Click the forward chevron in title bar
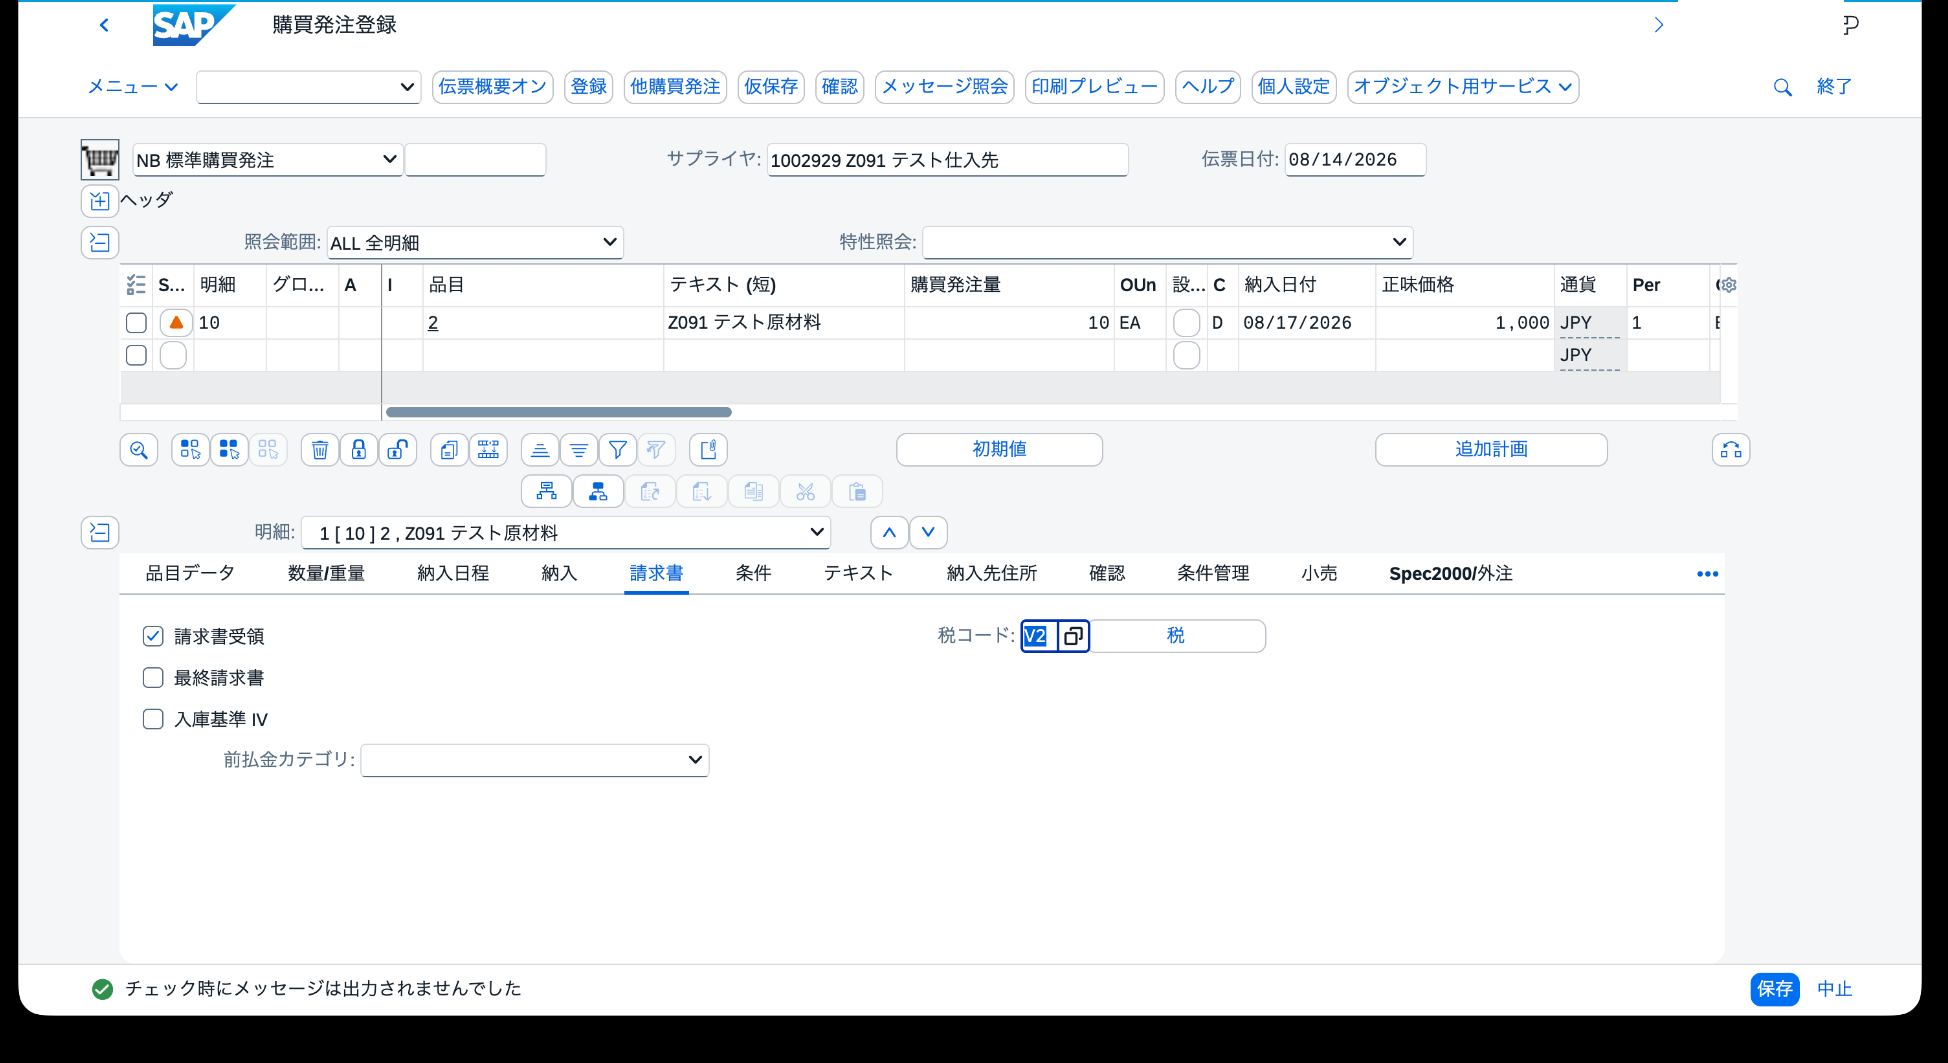 tap(1659, 25)
